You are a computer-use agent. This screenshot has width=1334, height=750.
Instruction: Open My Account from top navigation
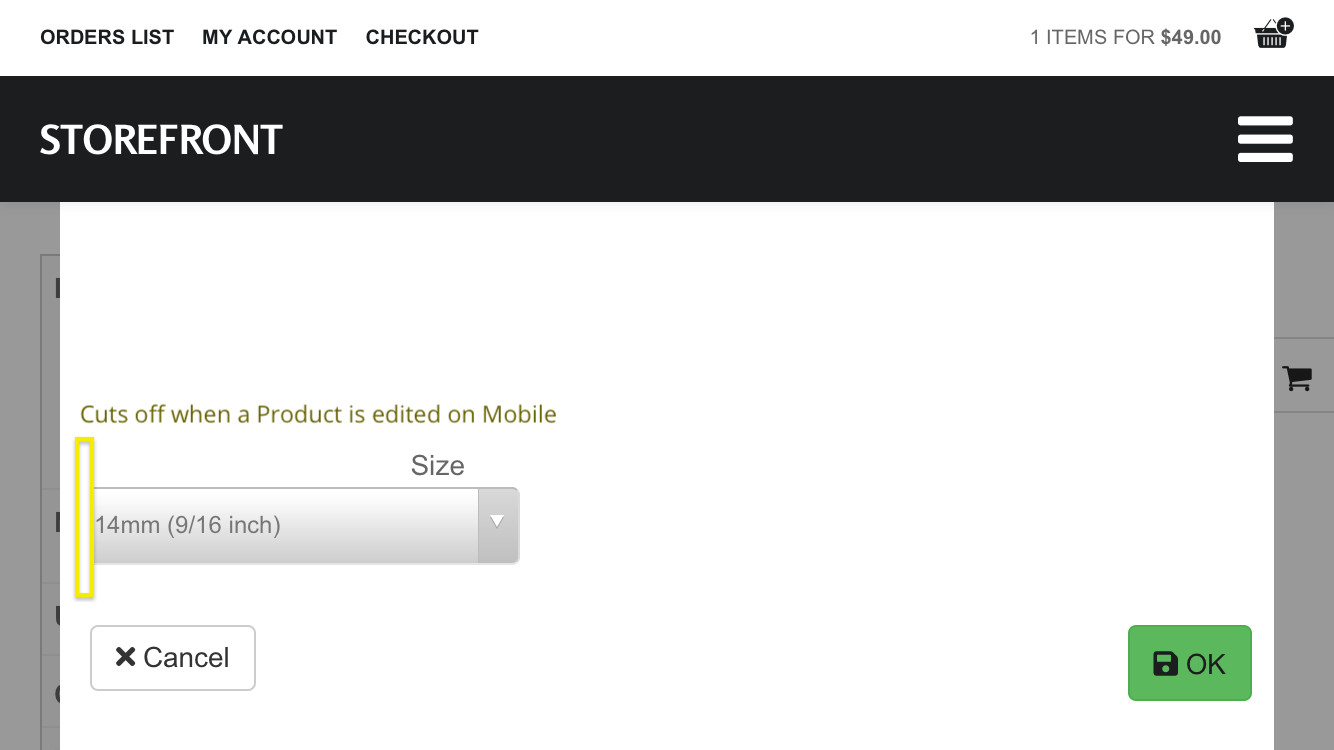coord(269,37)
